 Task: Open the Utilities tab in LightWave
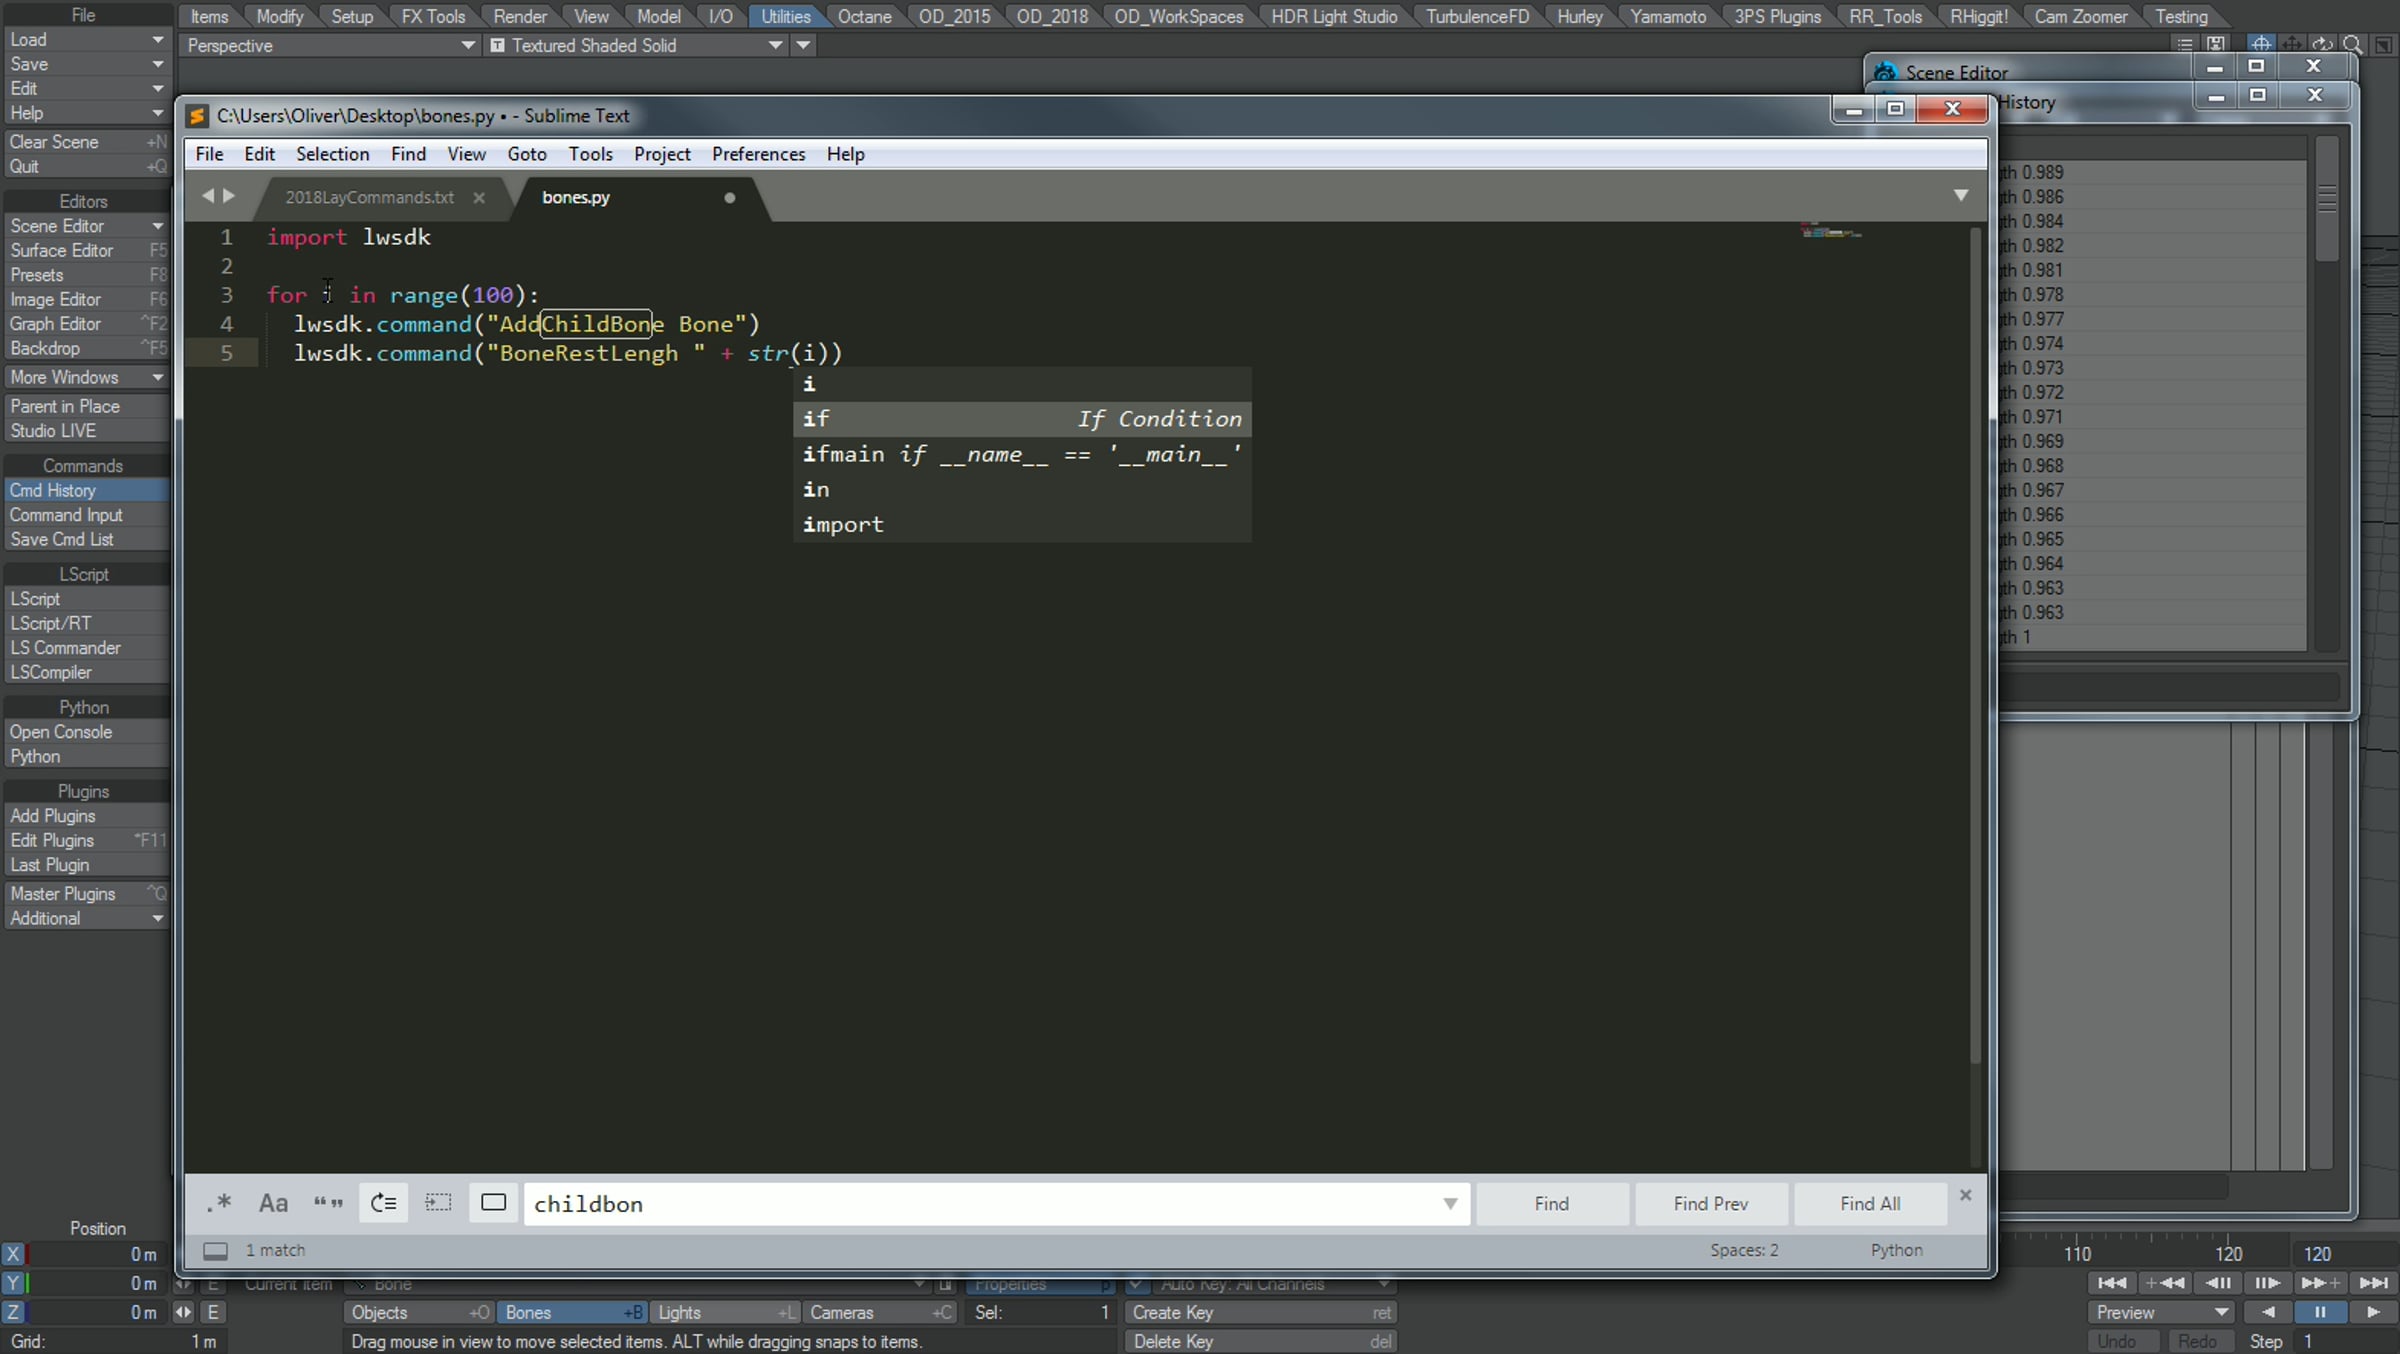point(785,16)
